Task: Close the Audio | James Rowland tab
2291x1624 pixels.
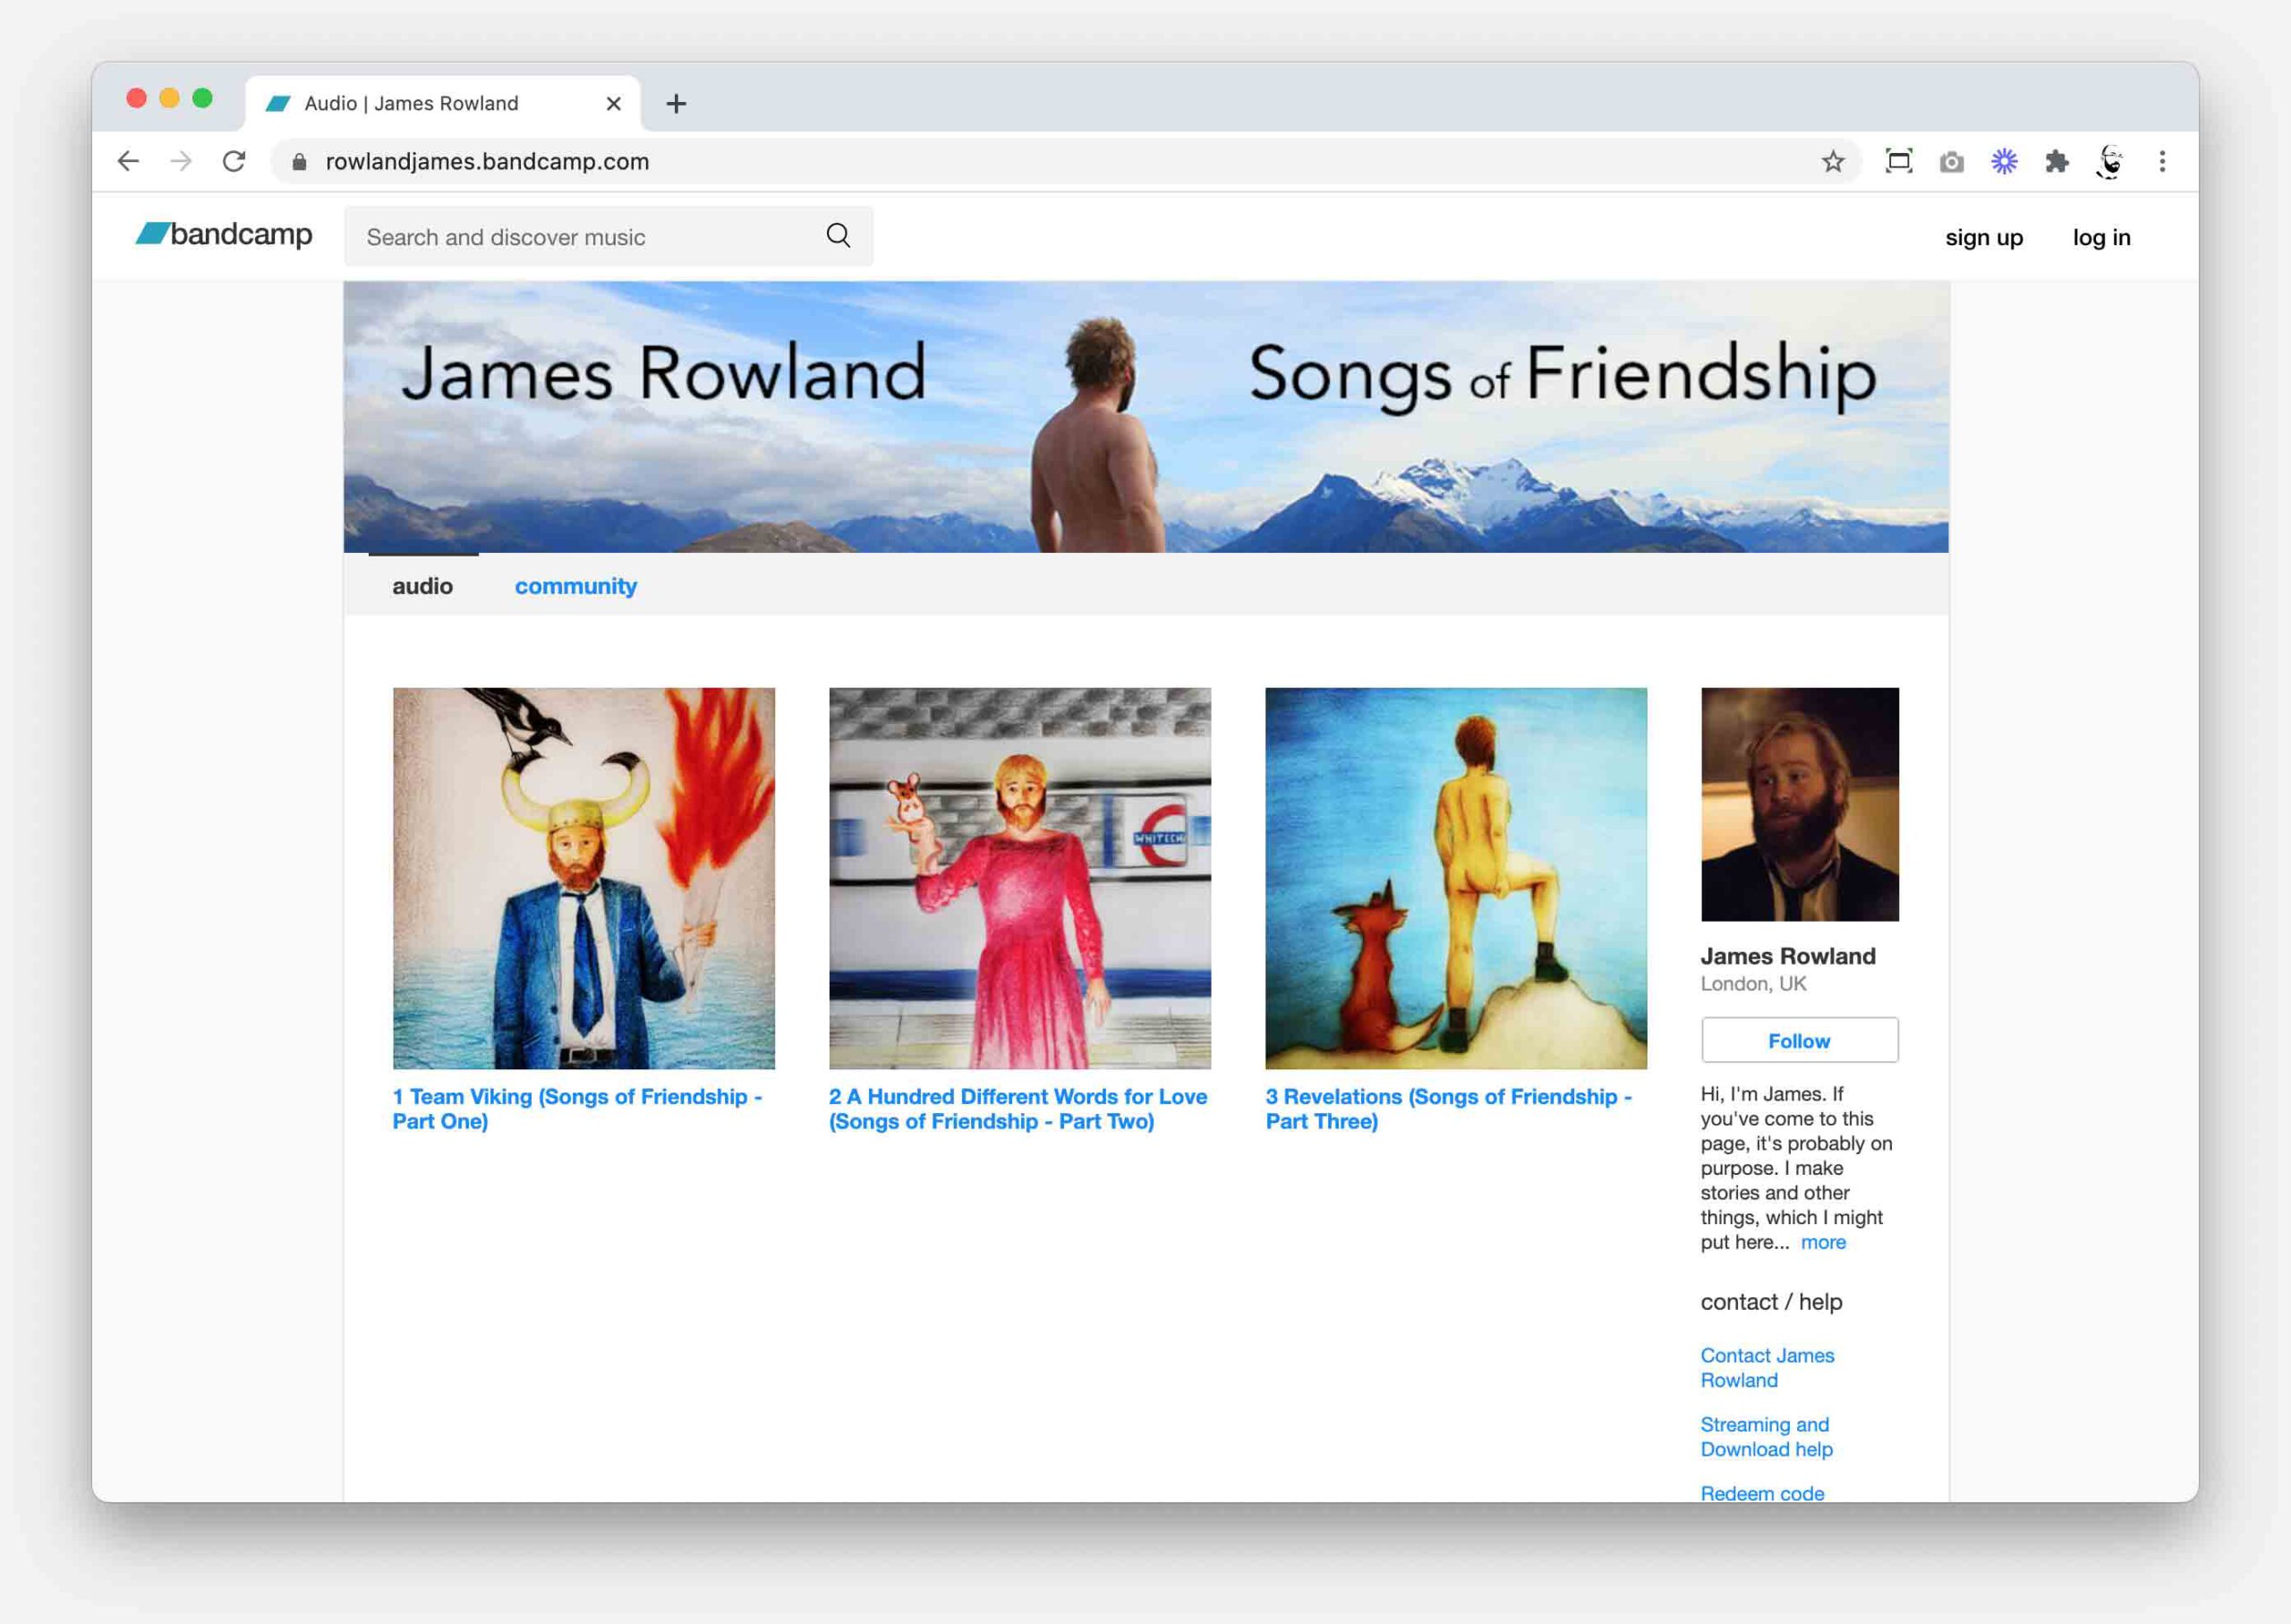Action: click(614, 103)
